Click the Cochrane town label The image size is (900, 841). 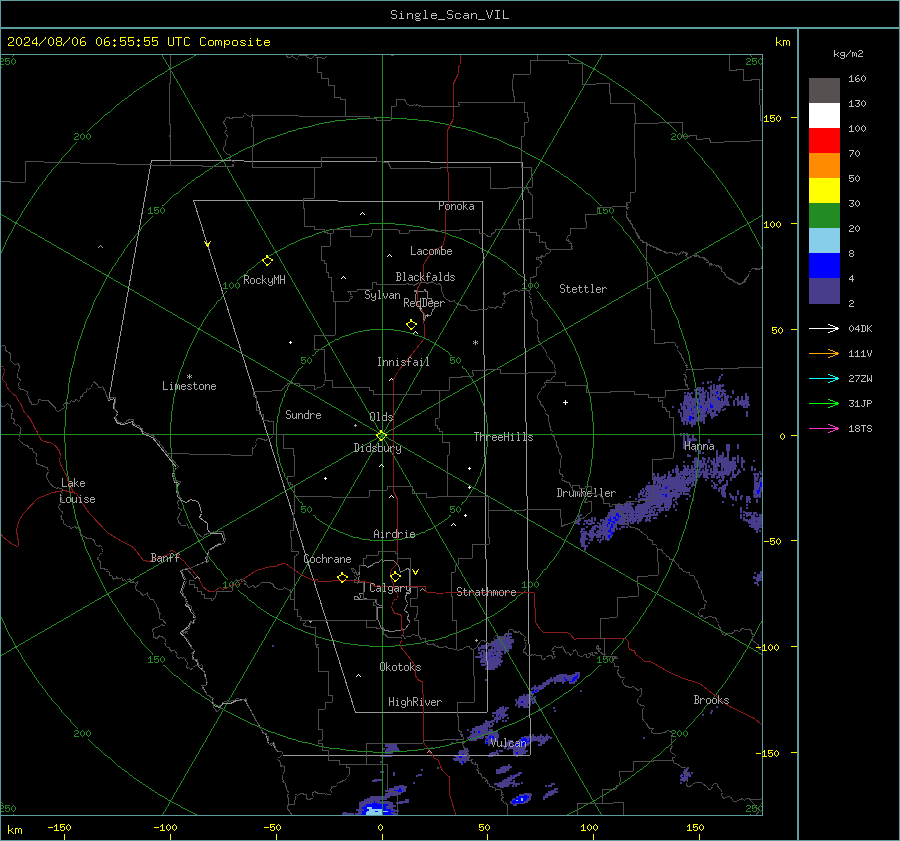327,559
